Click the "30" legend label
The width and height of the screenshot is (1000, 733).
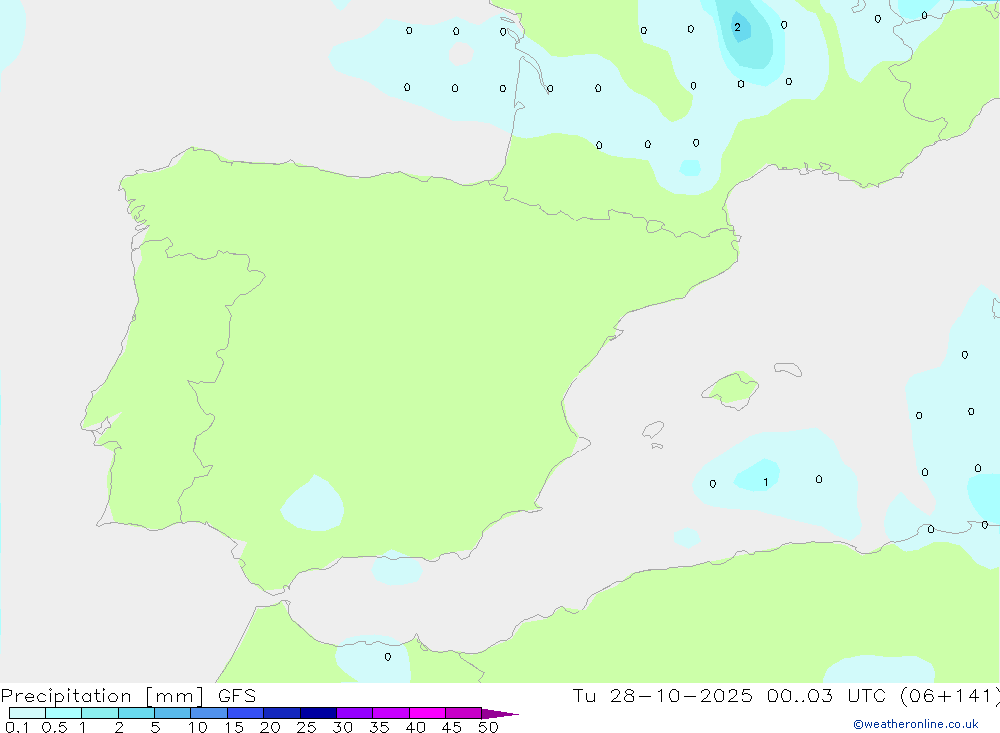[x=343, y=727]
